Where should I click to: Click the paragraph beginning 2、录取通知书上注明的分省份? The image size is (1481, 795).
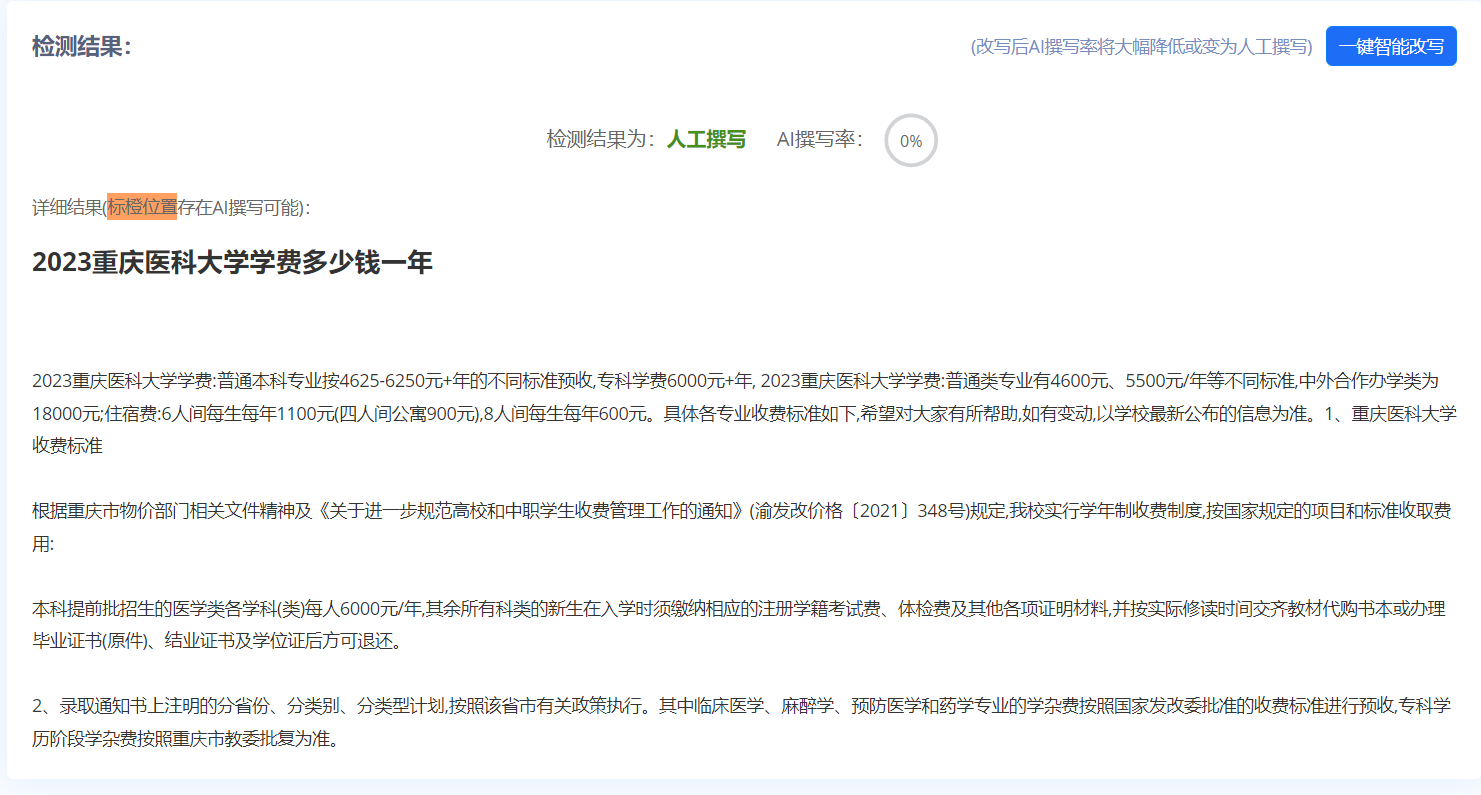[741, 723]
